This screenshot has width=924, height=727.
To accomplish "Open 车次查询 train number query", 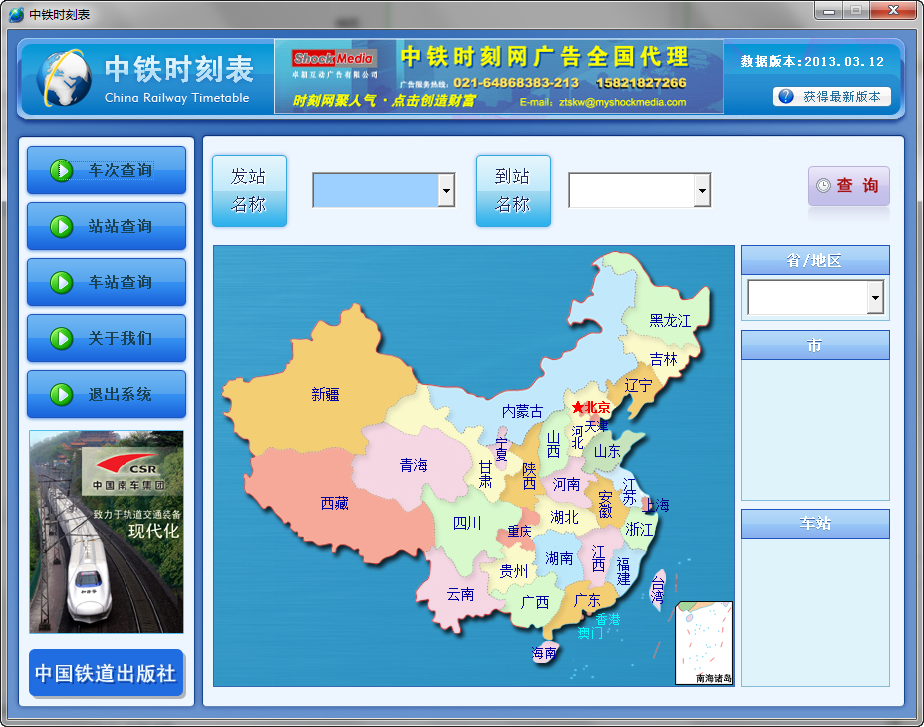I will (x=107, y=170).
